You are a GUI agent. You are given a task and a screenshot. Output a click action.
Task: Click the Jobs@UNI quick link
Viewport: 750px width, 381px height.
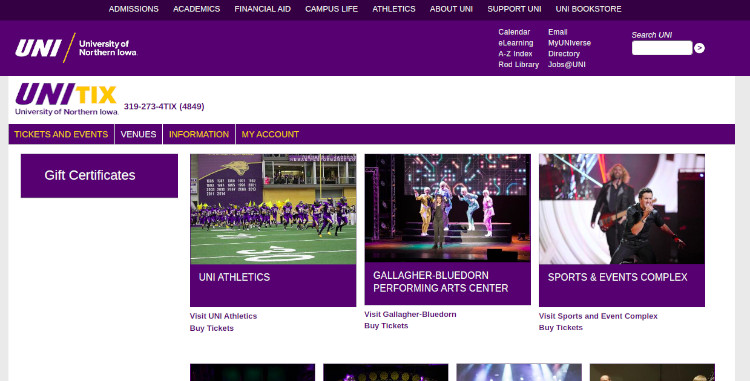pos(567,65)
